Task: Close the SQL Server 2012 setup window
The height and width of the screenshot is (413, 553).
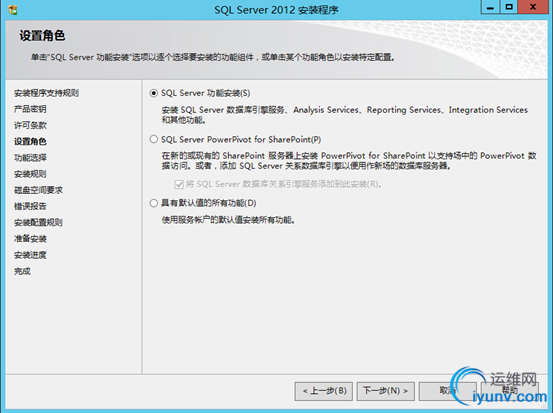Action: tap(533, 7)
